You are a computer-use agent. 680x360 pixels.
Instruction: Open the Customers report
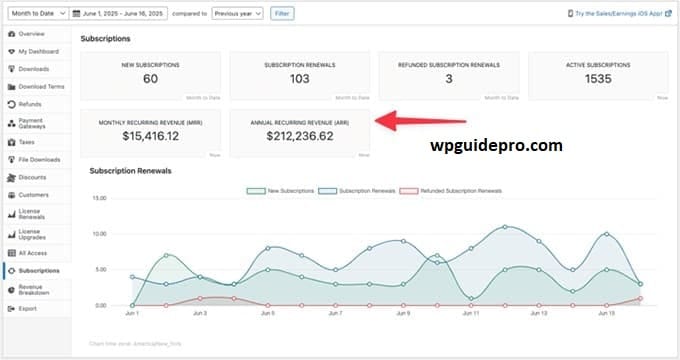coord(33,195)
